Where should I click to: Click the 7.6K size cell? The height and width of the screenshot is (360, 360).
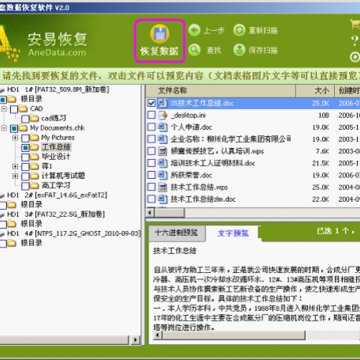pos(322,151)
